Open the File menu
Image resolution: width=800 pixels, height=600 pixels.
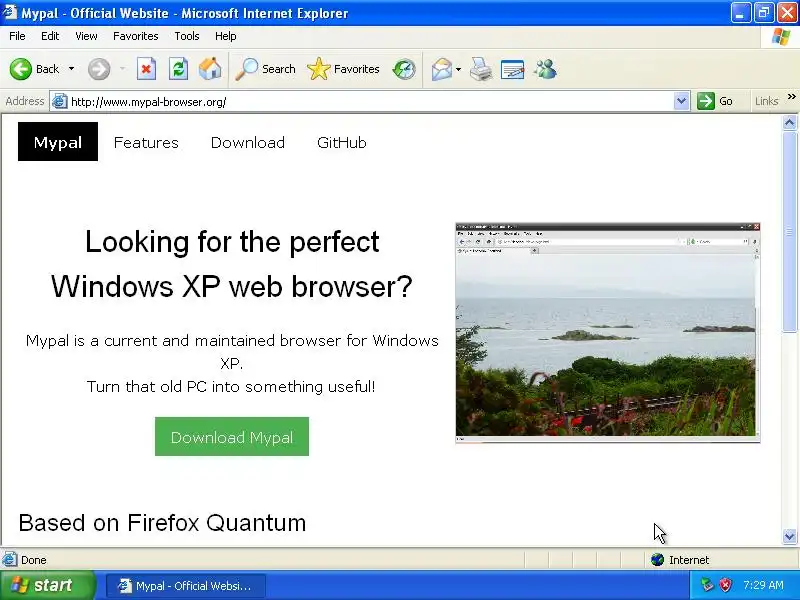coord(17,36)
